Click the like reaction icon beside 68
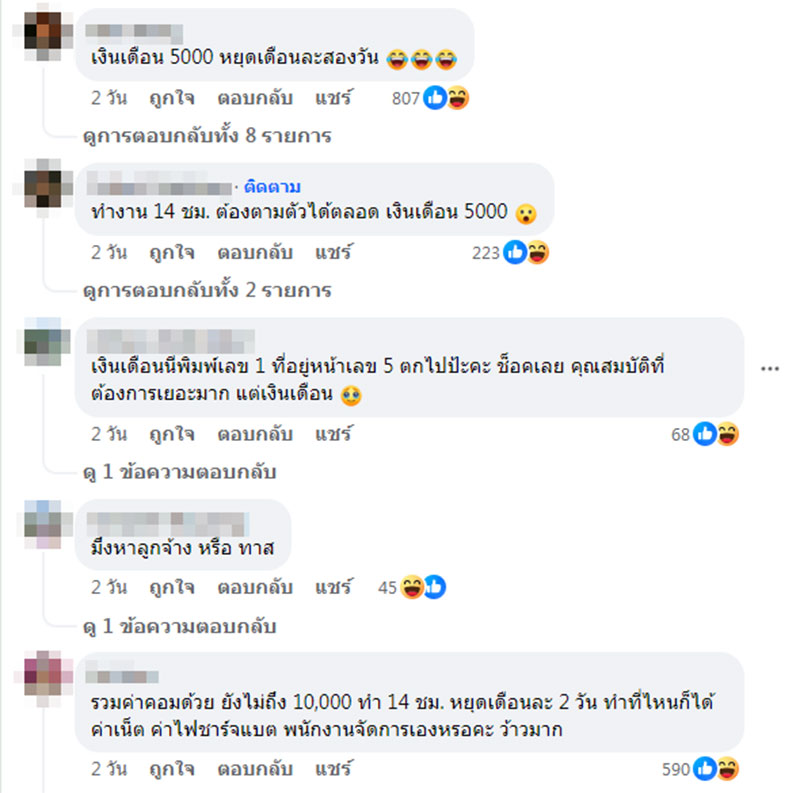 coord(705,434)
